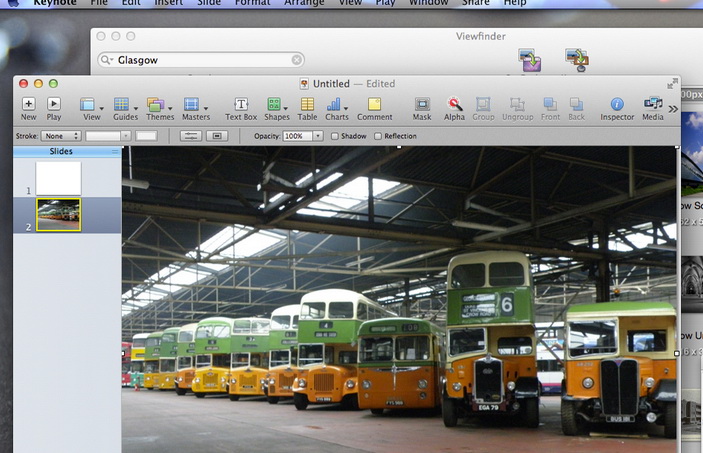Open the View toolbar menu

[x=91, y=109]
